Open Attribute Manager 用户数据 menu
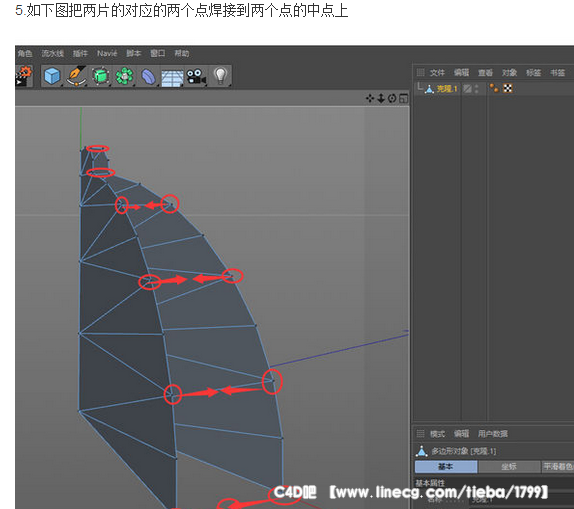Screen dimensions: 574x509 point(492,434)
